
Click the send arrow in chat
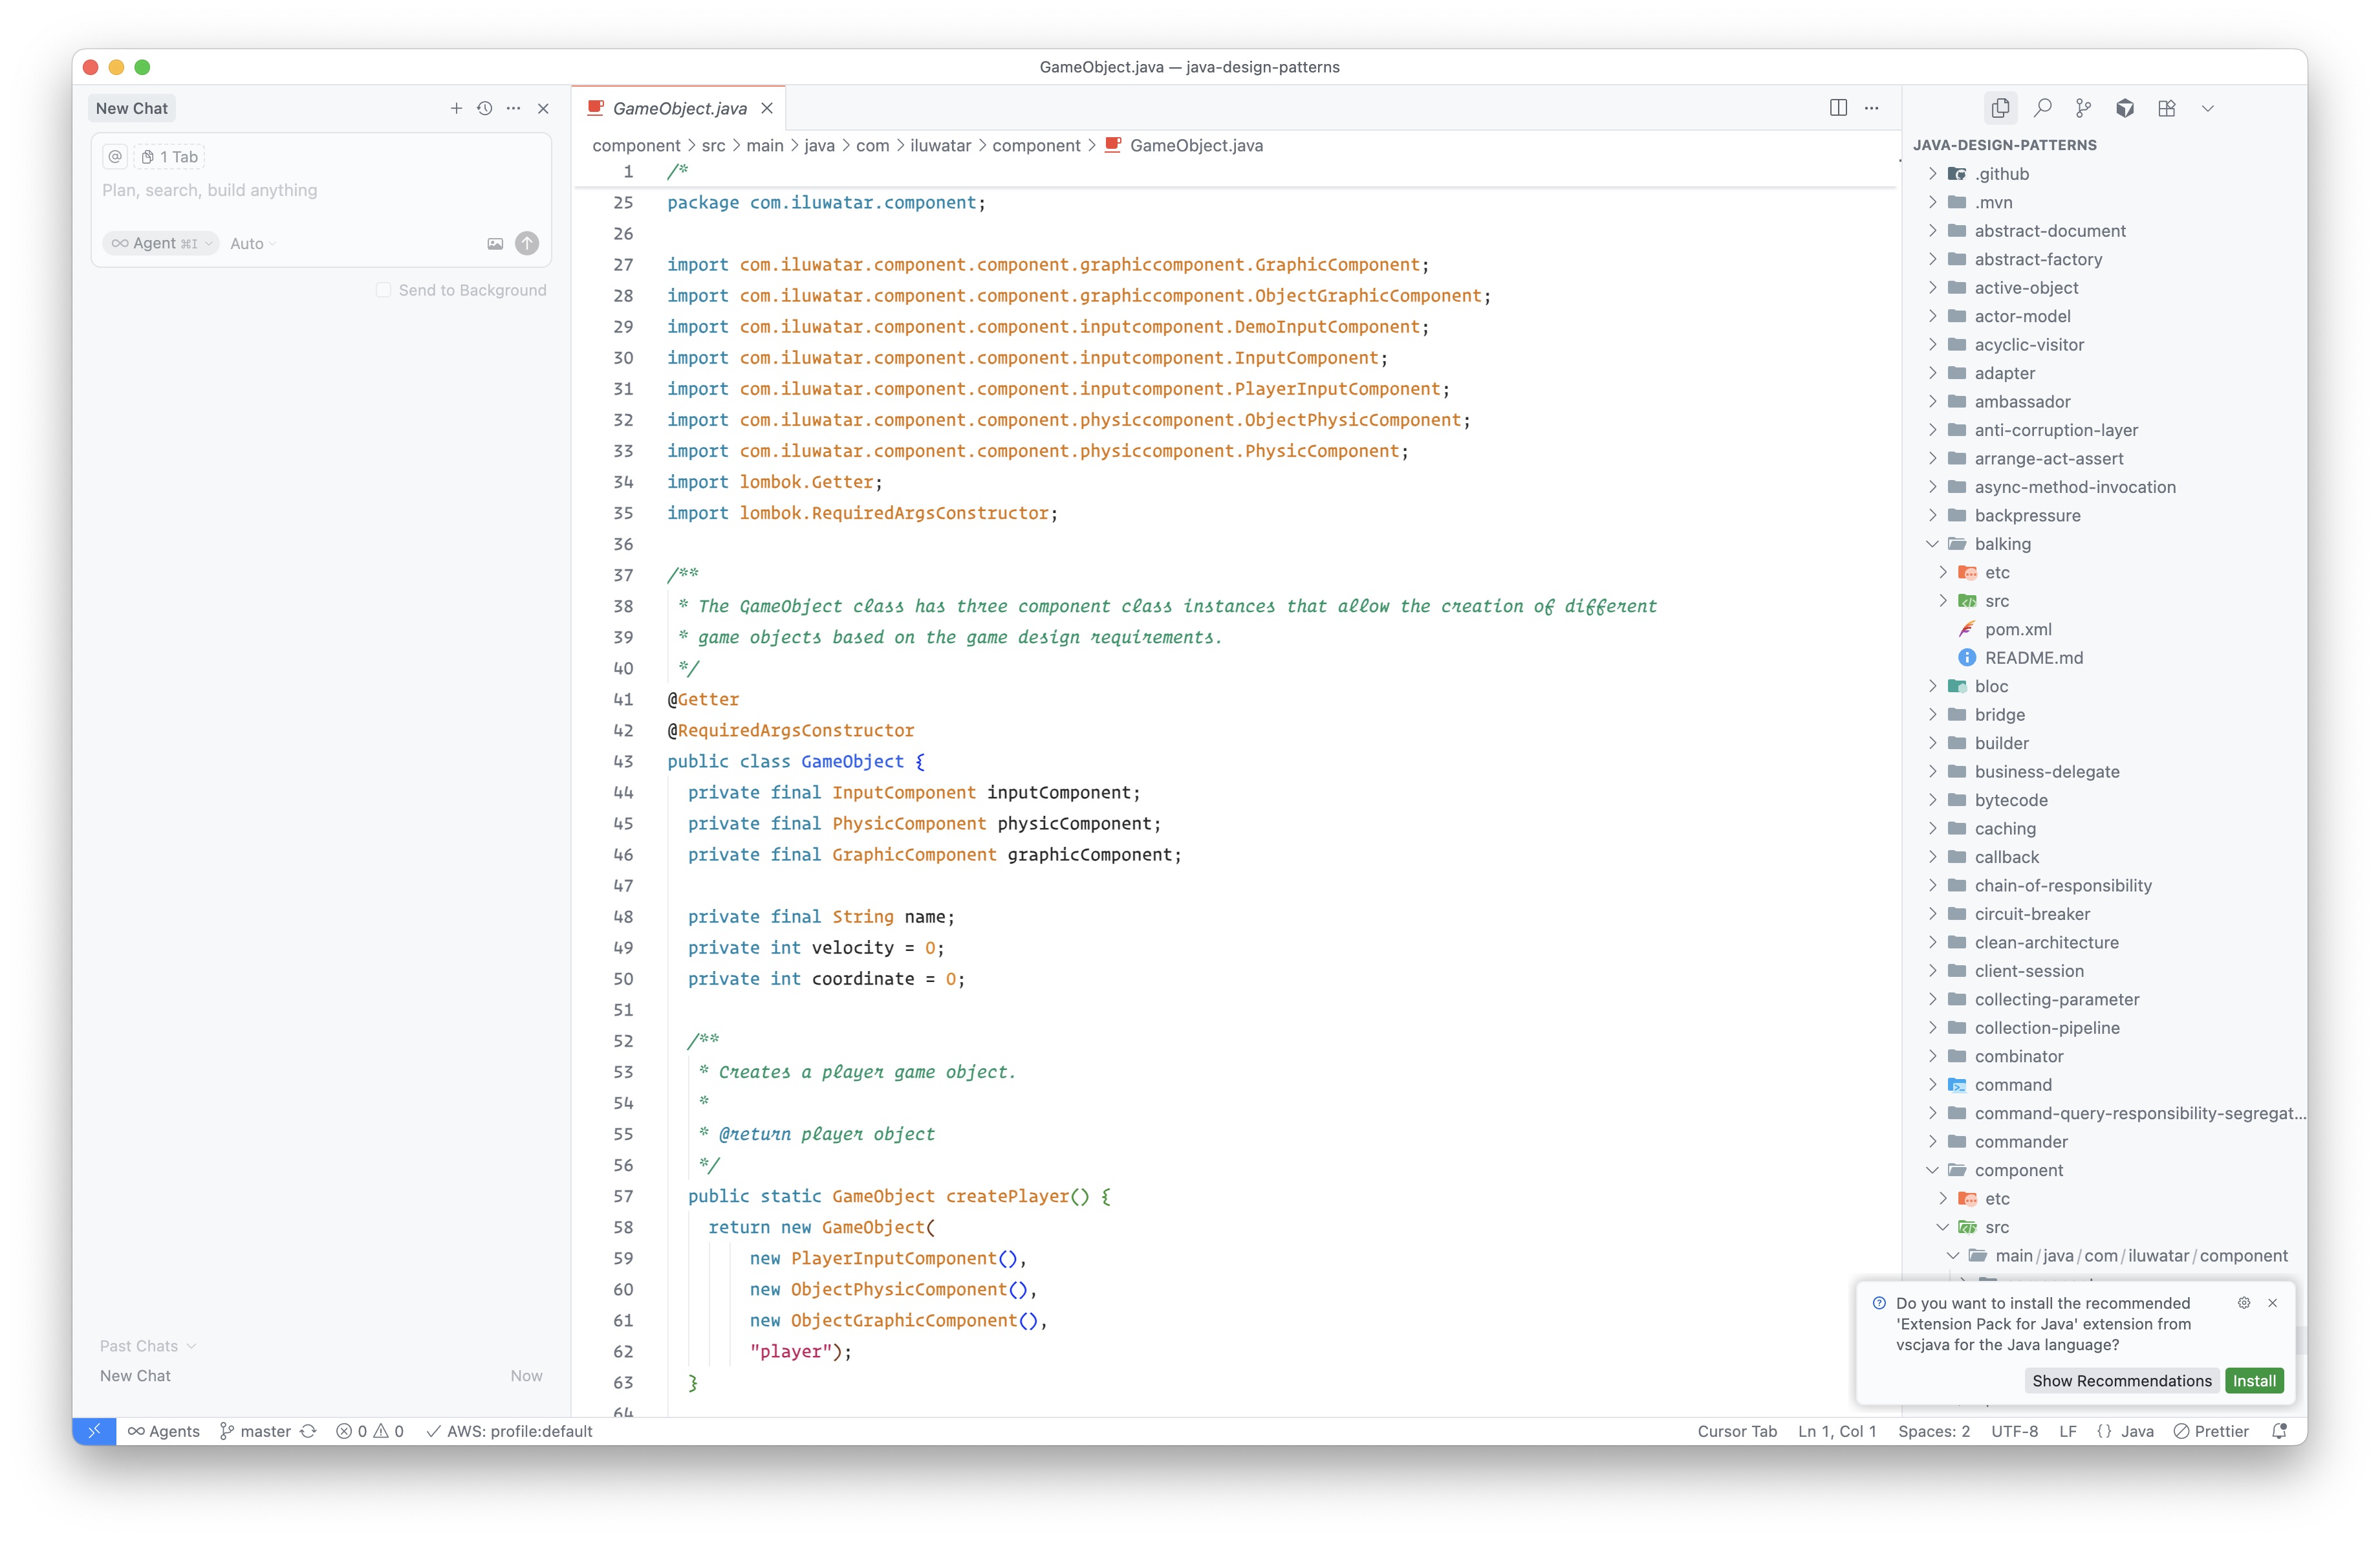(527, 243)
